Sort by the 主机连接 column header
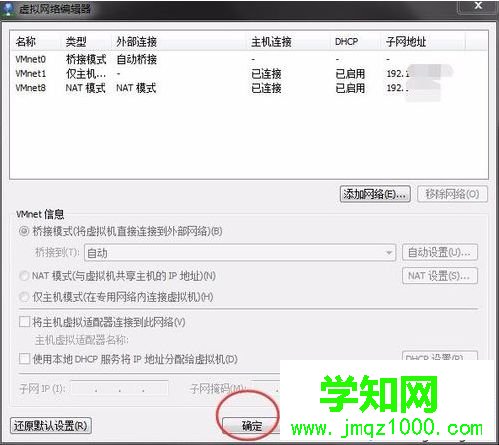The image size is (499, 445). coord(289,42)
